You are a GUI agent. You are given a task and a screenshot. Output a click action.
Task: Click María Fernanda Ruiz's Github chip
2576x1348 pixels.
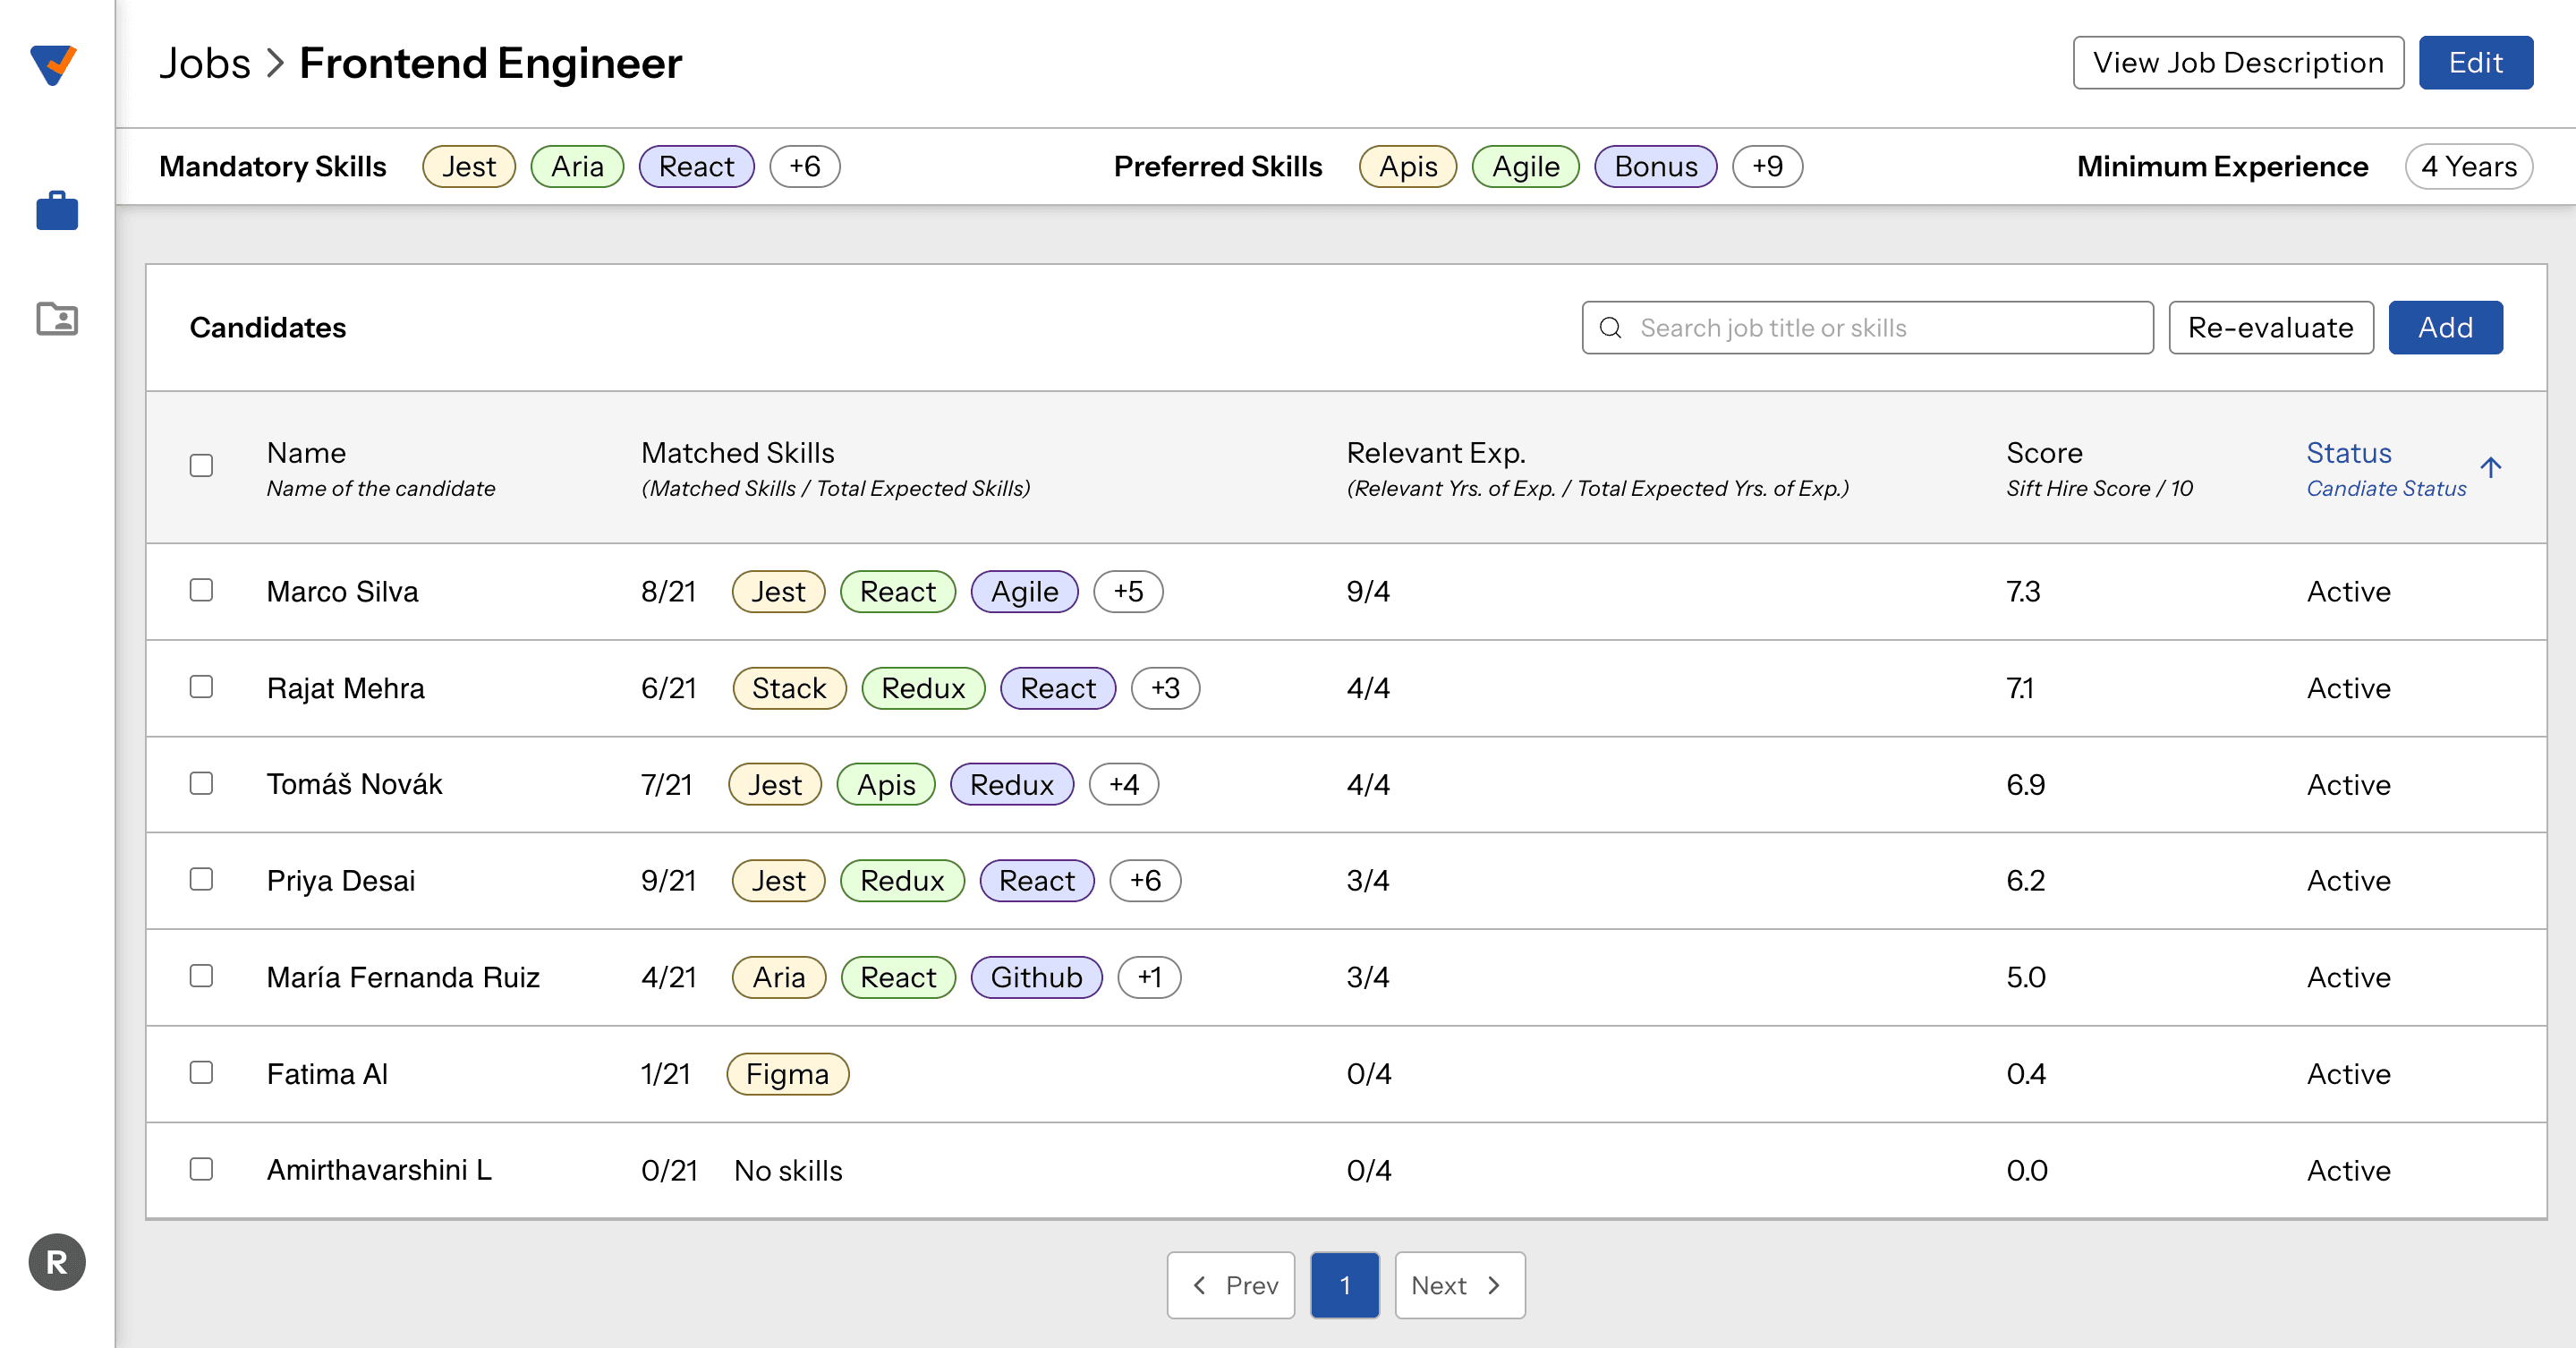tap(1036, 977)
